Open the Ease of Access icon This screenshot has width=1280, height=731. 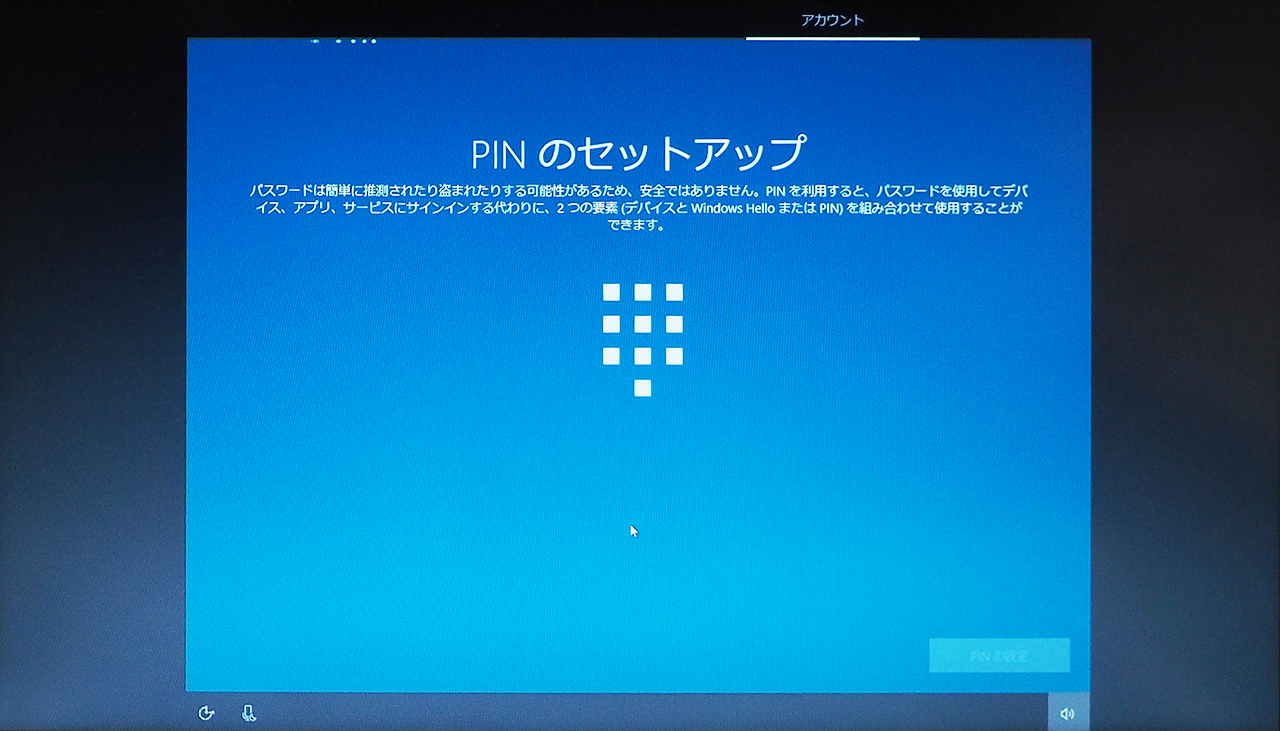click(207, 713)
